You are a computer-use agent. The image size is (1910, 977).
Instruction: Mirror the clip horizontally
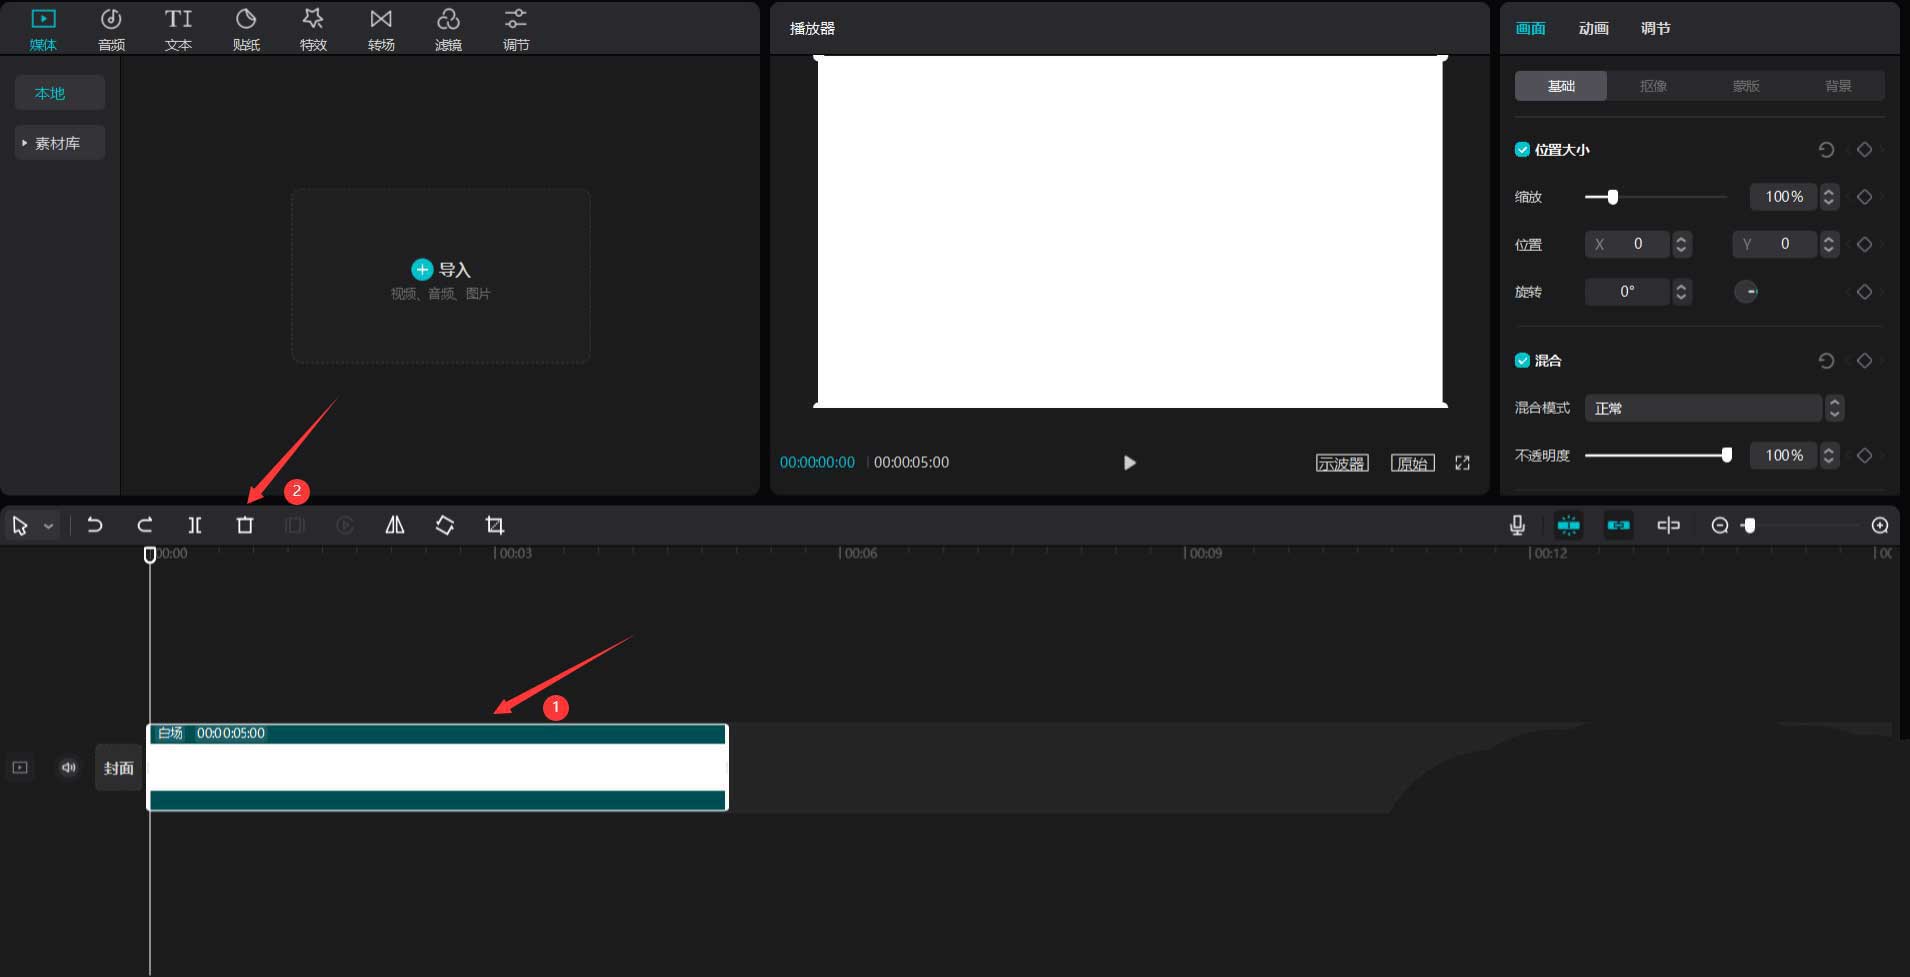point(395,525)
